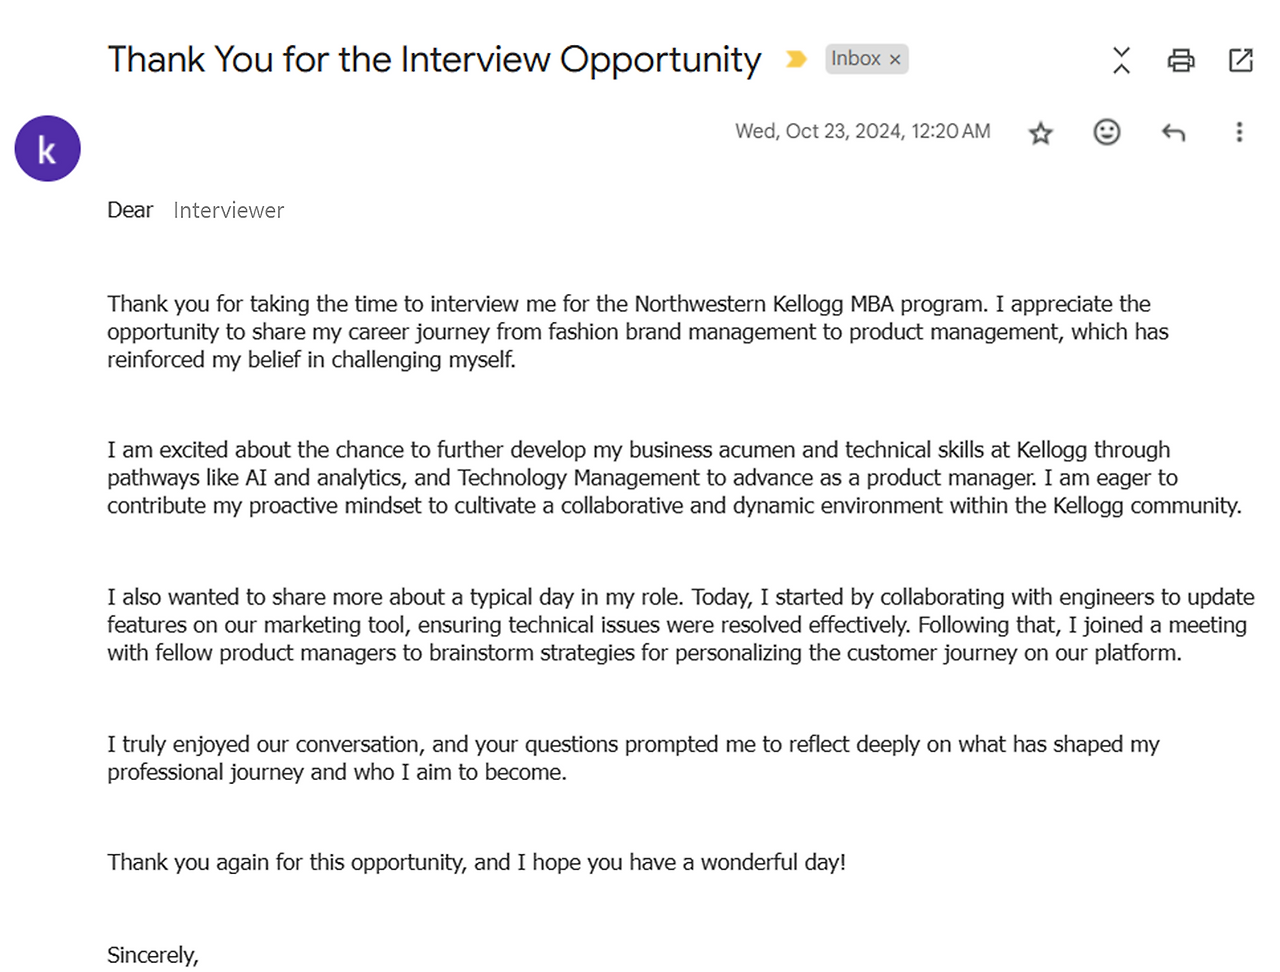
Task: Click the sender's purple "k" avatar
Action: (47, 148)
